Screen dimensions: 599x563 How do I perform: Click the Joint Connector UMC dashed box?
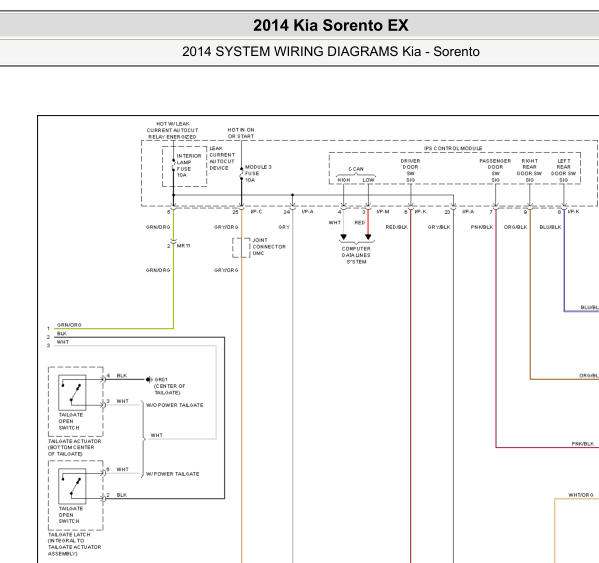[241, 248]
